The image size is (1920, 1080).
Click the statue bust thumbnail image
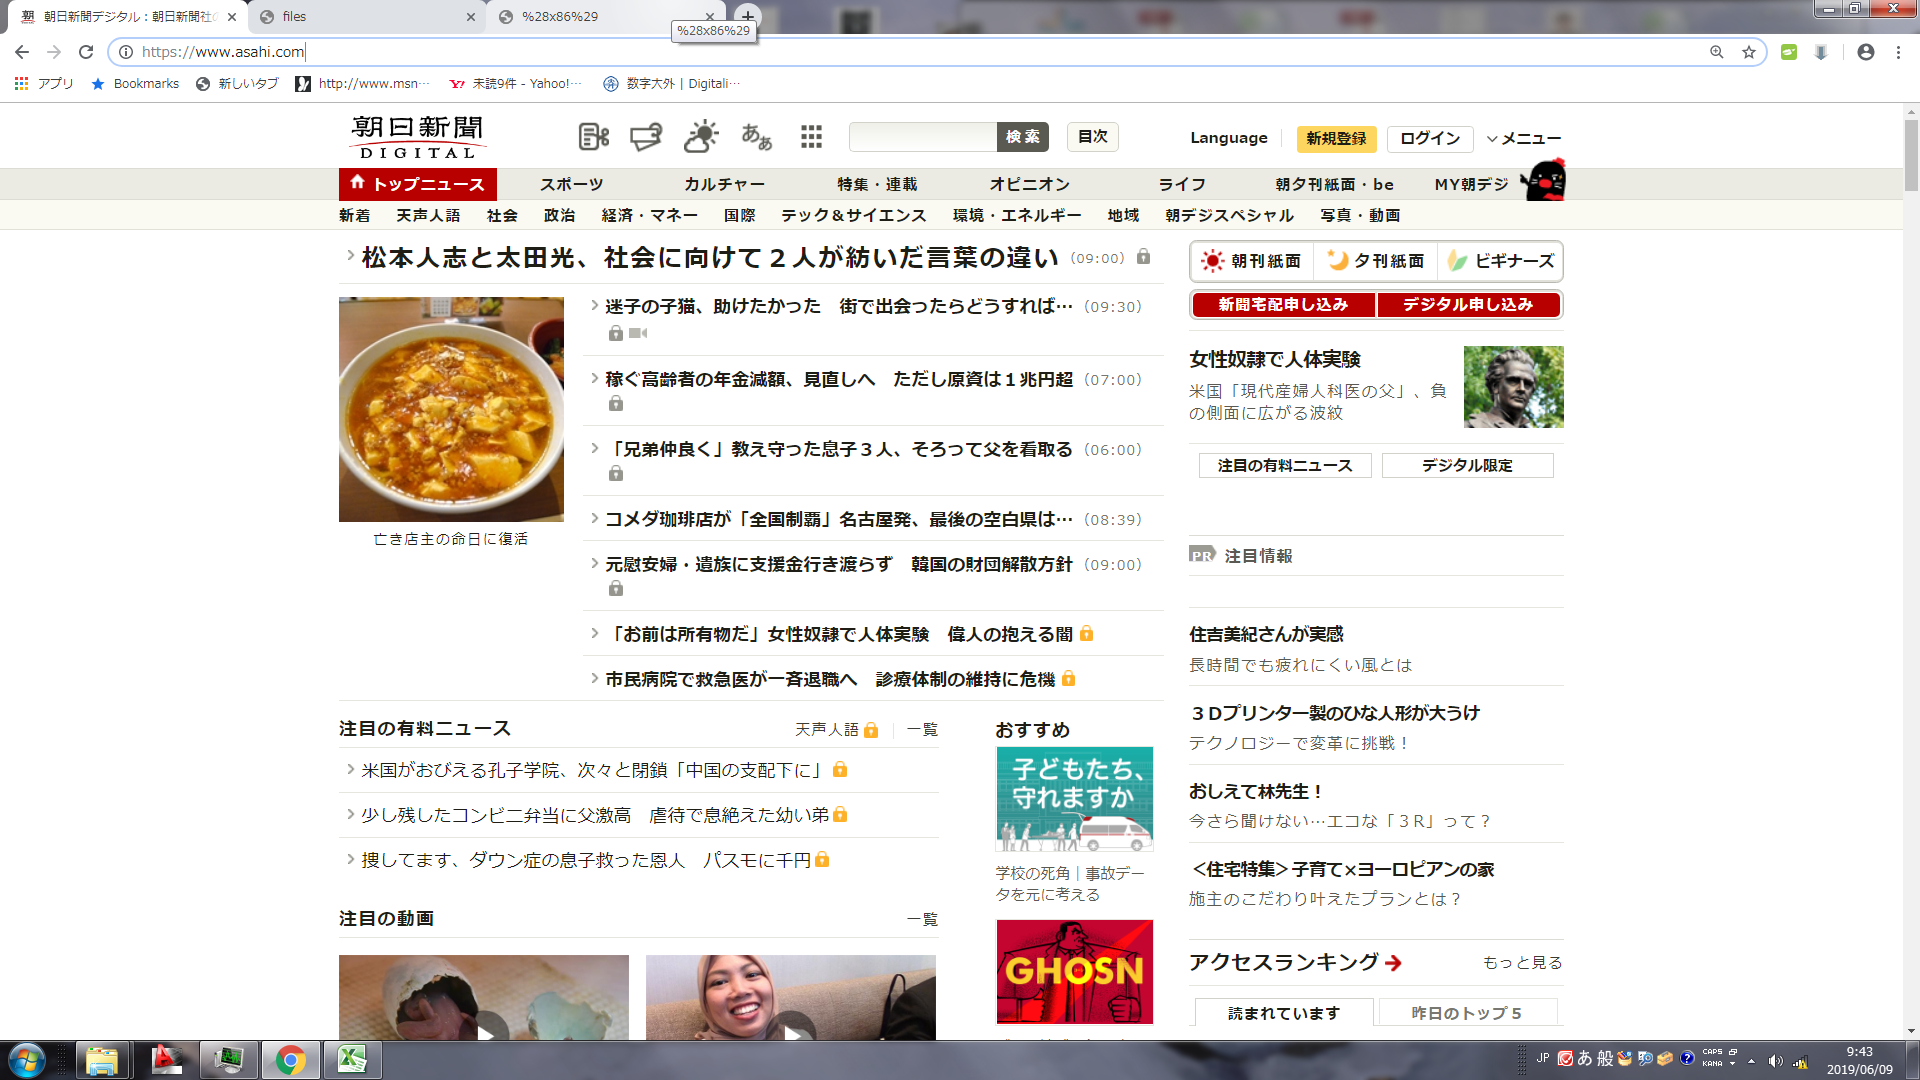[x=1513, y=387]
